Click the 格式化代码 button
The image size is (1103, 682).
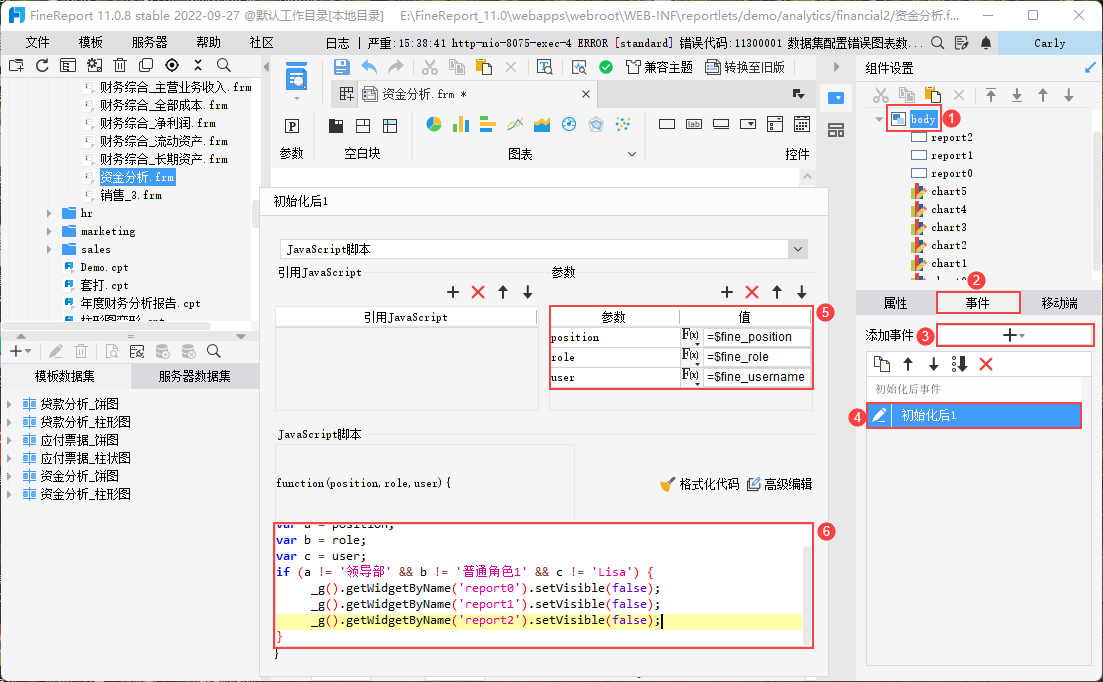point(700,484)
